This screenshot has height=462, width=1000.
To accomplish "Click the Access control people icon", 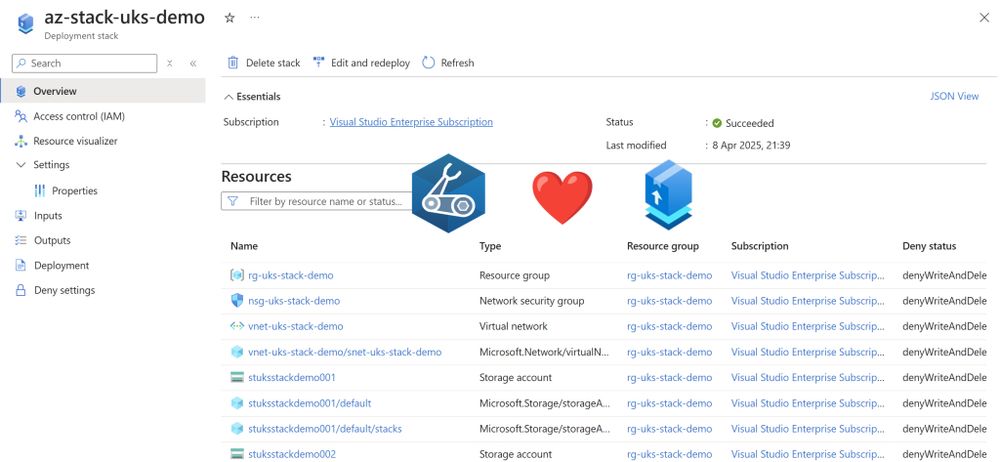I will click(21, 116).
